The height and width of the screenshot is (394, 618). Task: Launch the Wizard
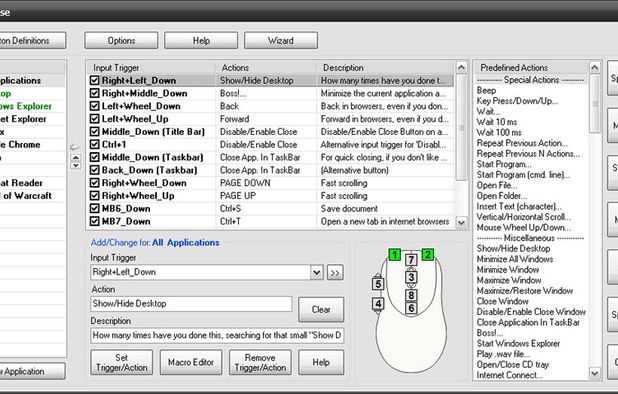(281, 41)
